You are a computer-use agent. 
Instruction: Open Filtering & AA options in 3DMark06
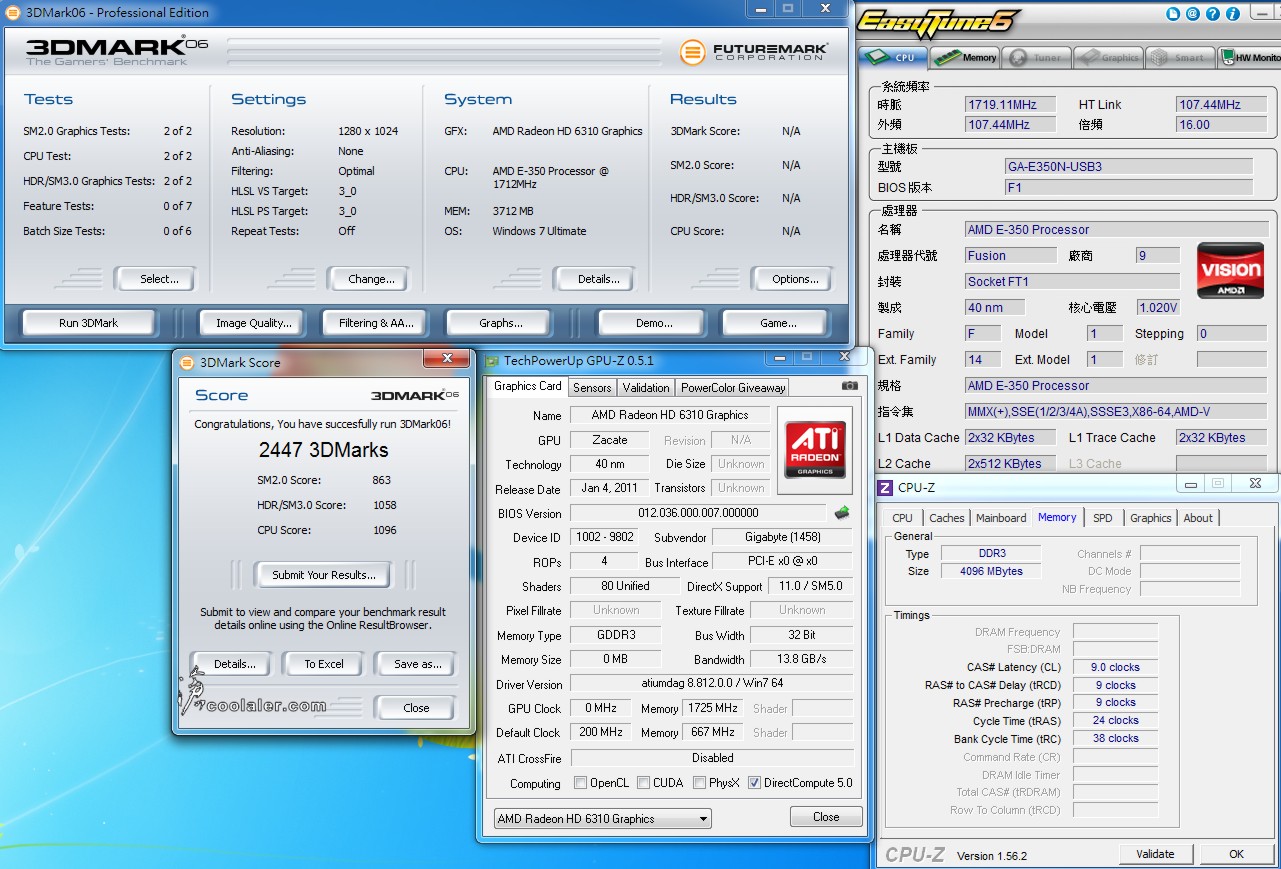[x=376, y=323]
